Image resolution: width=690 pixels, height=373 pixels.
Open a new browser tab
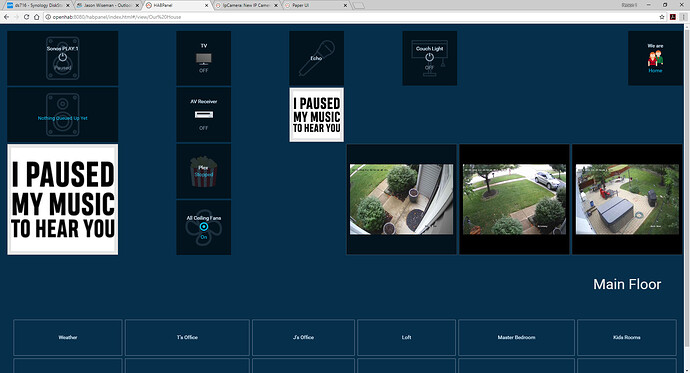click(x=359, y=6)
